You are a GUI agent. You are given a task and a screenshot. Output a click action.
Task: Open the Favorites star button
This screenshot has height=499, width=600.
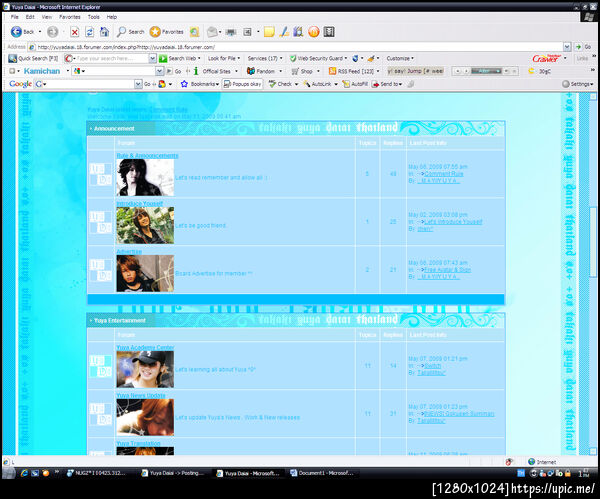pos(166,32)
